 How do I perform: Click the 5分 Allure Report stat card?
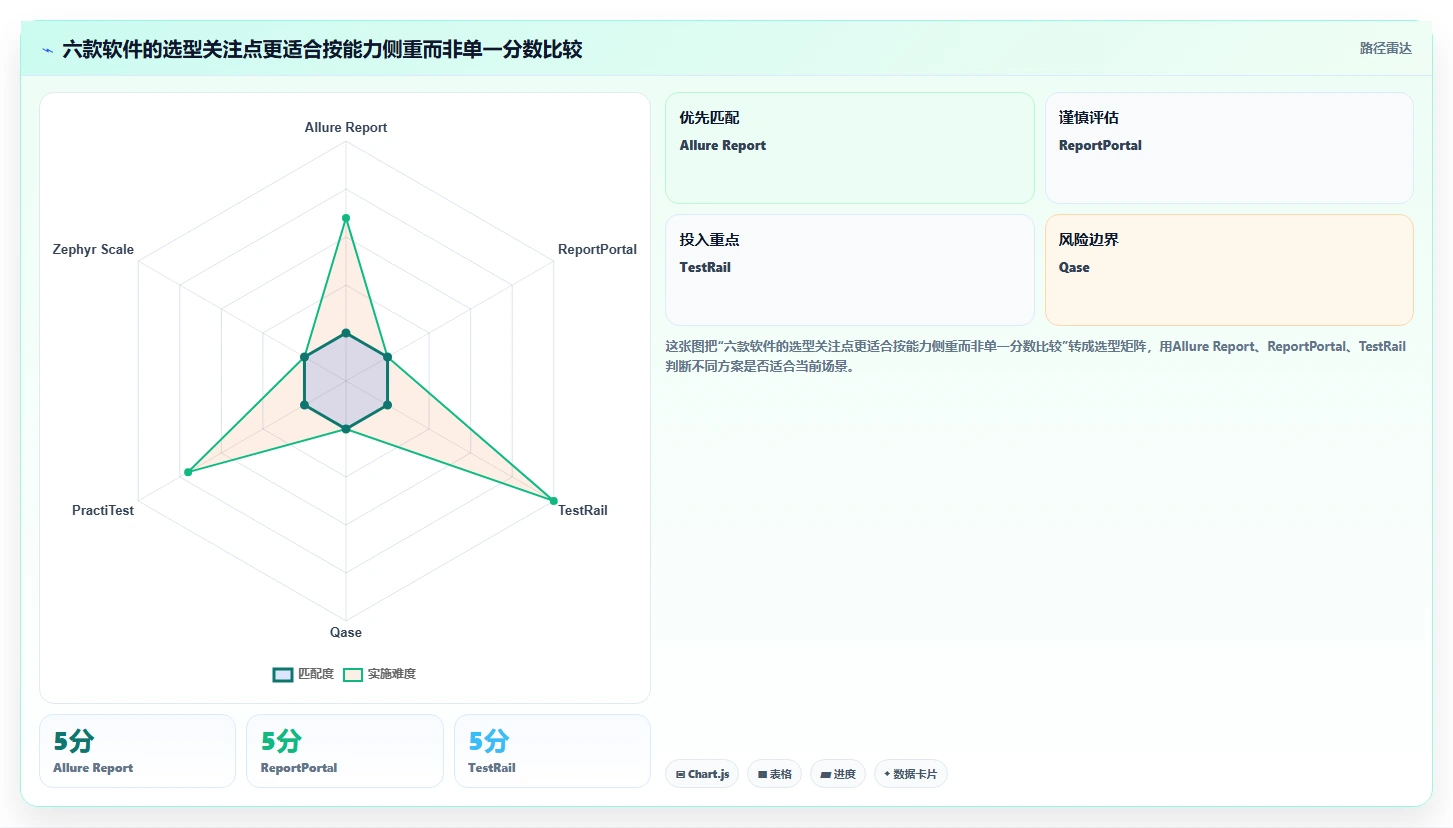click(137, 751)
